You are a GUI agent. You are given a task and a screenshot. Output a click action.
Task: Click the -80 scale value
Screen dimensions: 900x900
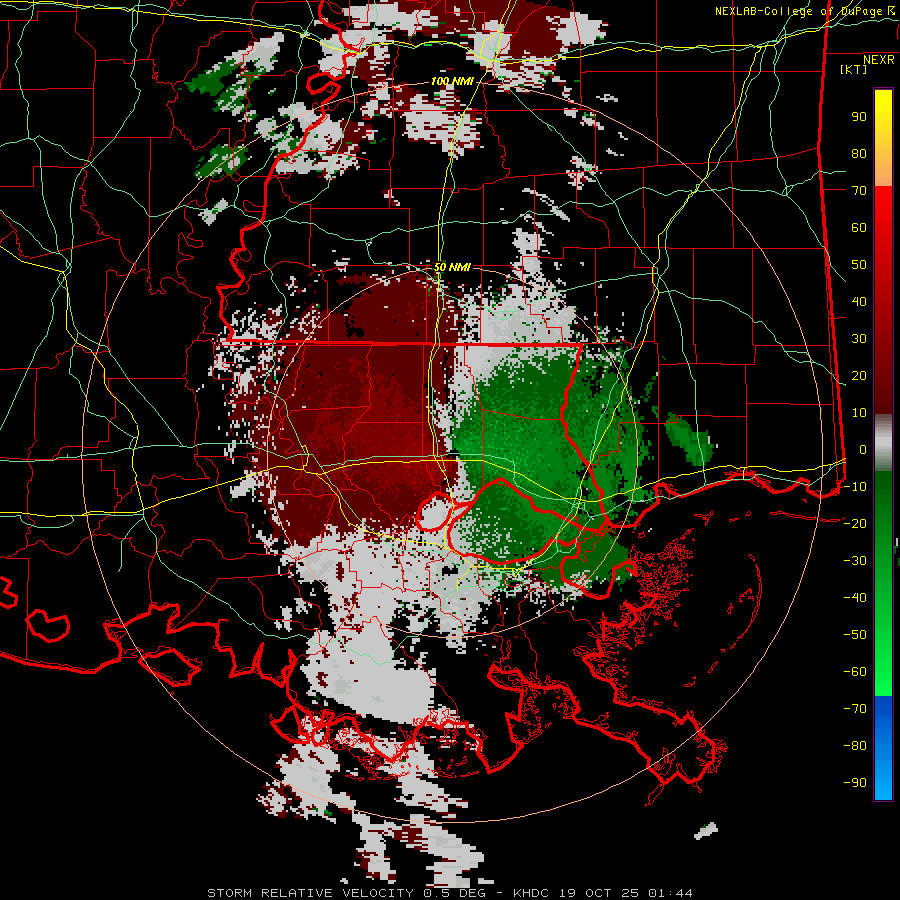click(855, 746)
